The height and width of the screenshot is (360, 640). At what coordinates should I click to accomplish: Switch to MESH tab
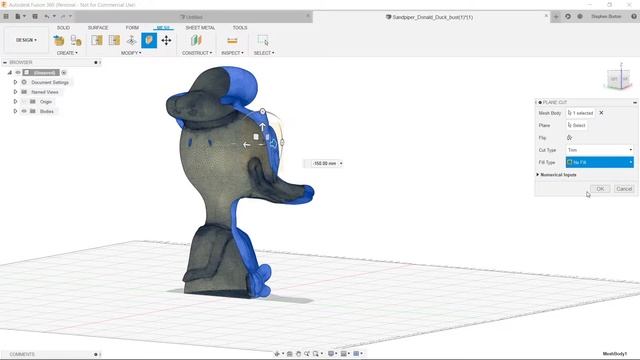pos(163,28)
